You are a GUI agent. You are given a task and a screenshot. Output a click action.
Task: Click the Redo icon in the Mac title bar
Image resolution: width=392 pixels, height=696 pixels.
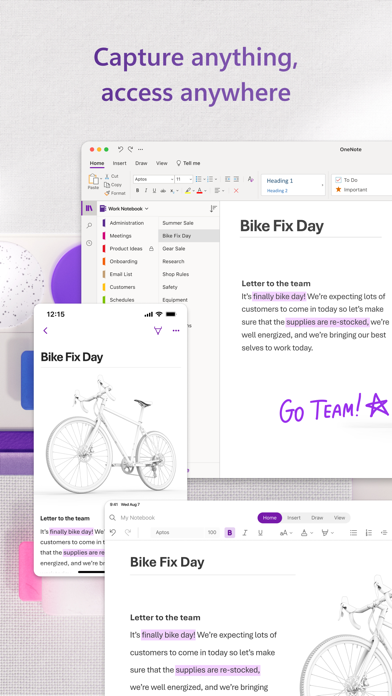(x=131, y=149)
